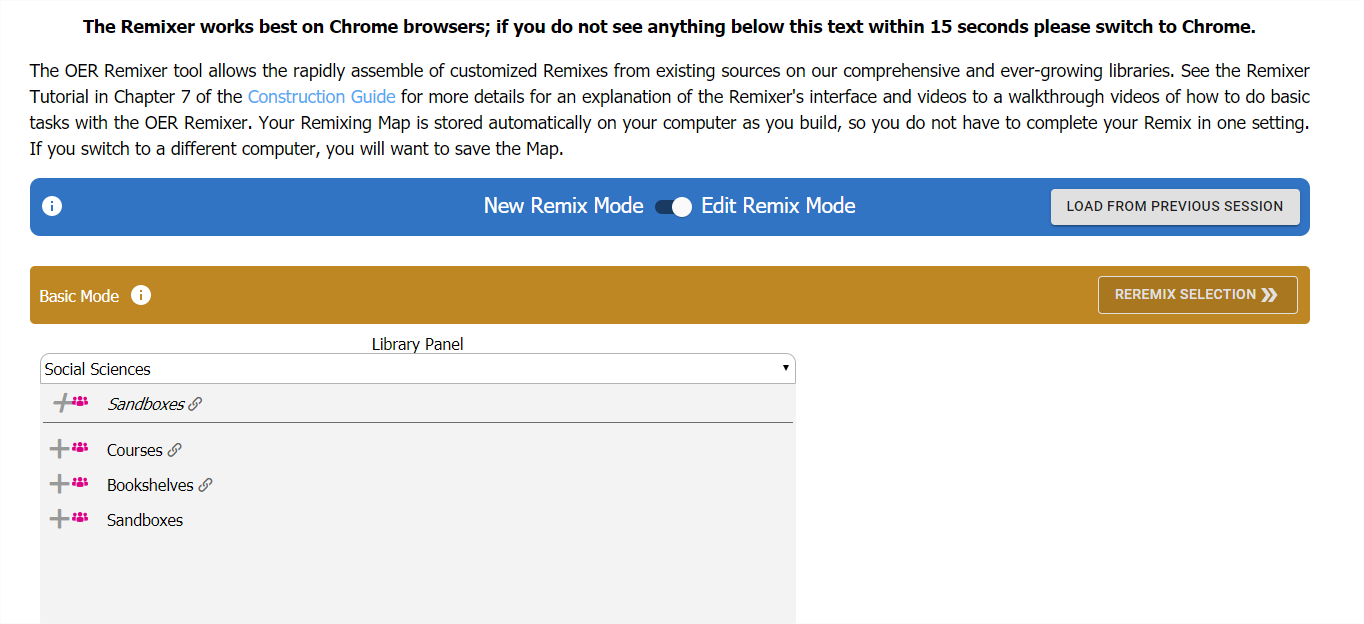
Task: Select the Bookshelves item label
Action: [x=150, y=486]
